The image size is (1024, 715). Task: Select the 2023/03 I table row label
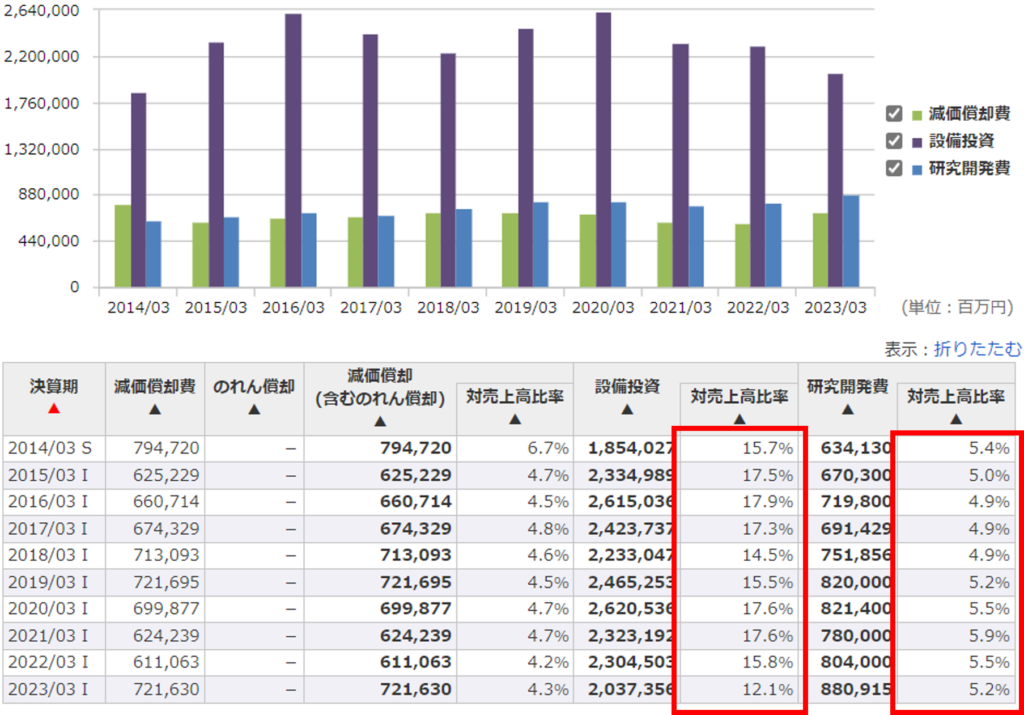(48, 690)
